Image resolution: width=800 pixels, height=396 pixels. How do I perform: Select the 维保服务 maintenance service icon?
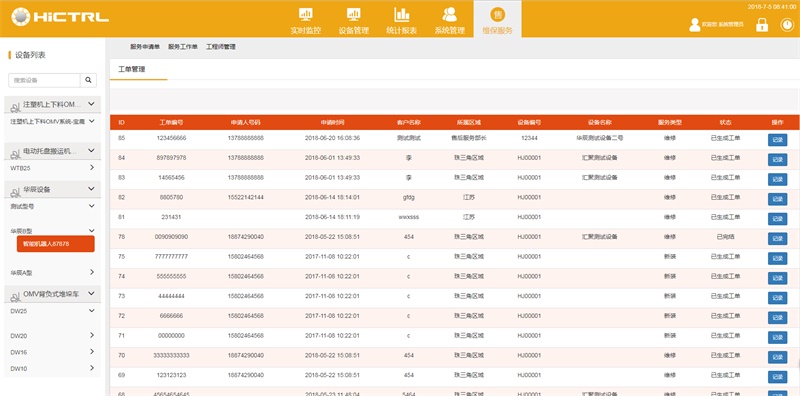point(497,14)
